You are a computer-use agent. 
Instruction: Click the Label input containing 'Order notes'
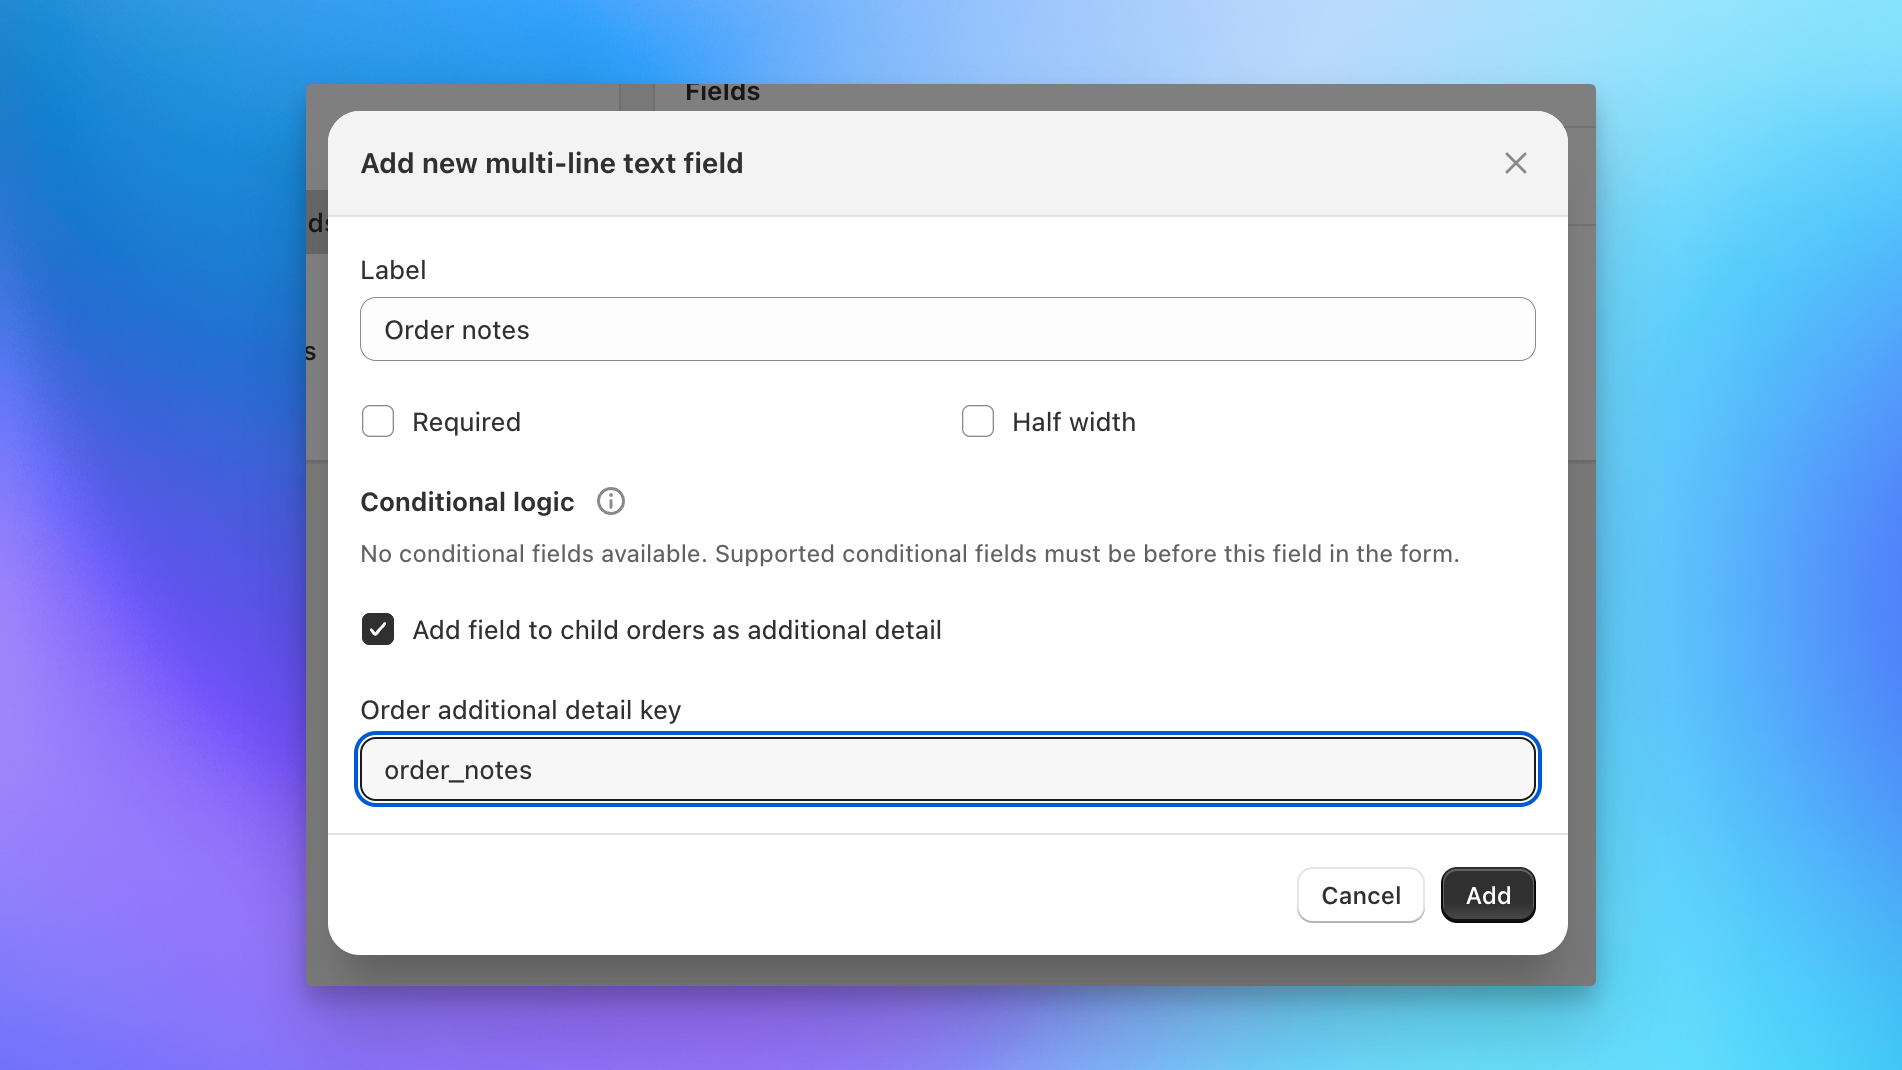(x=947, y=329)
